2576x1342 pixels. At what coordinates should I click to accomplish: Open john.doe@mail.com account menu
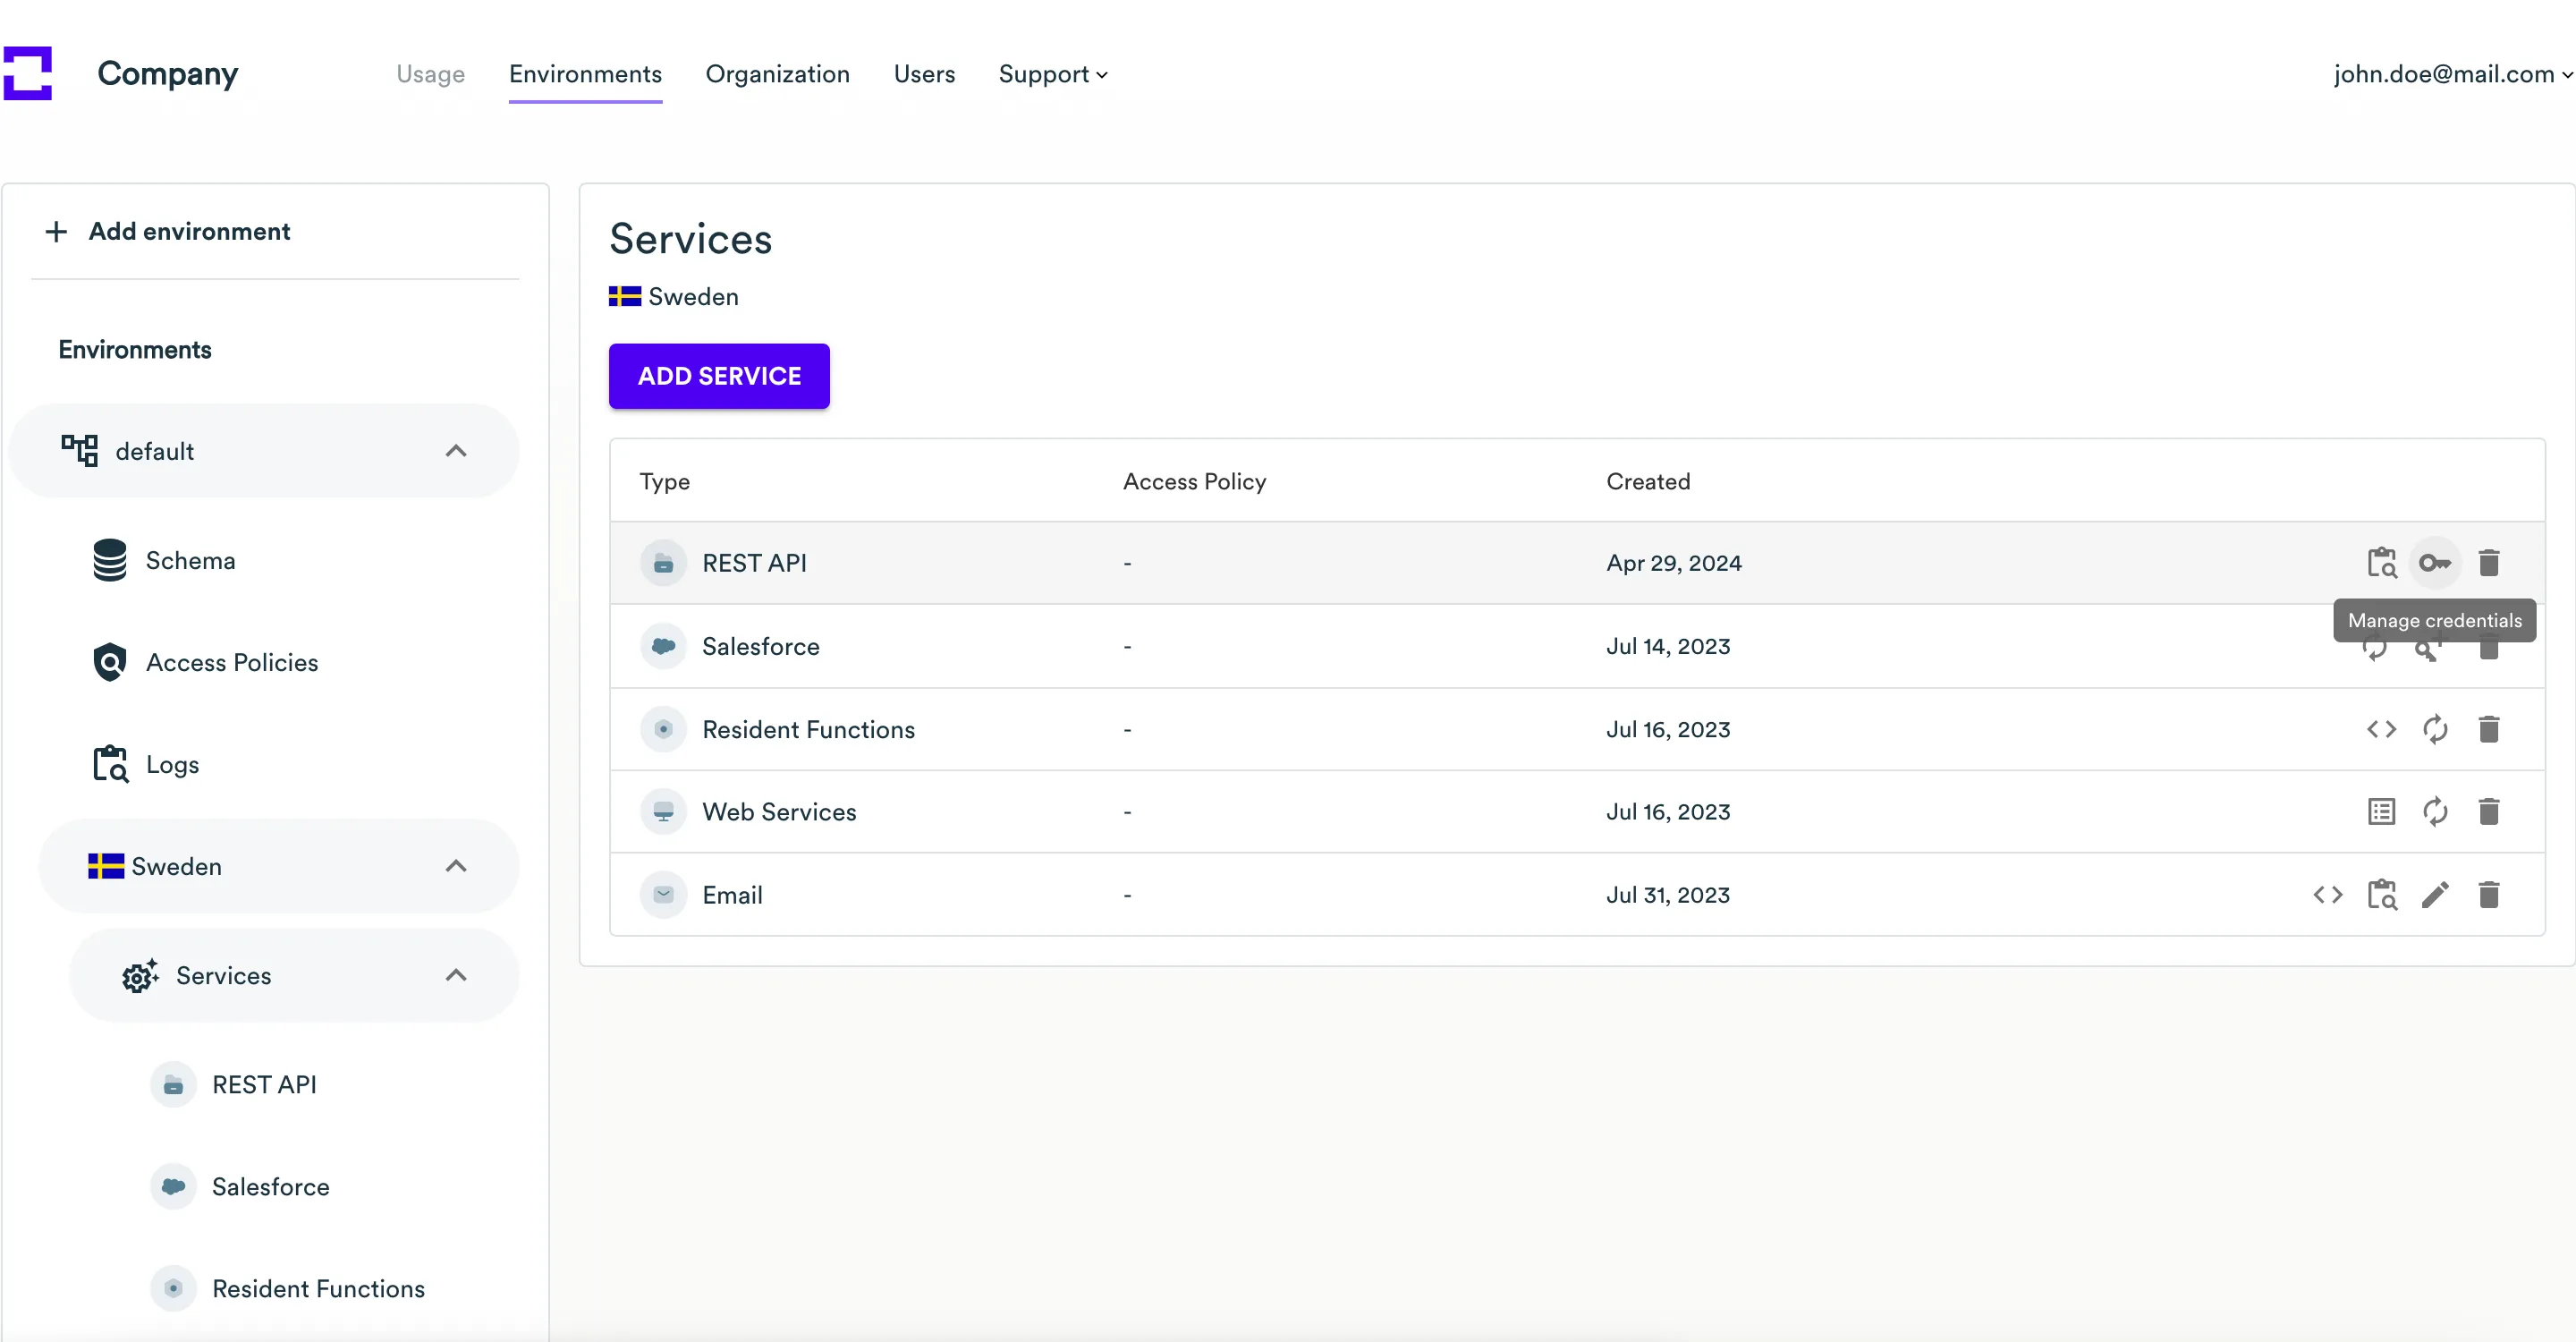coord(2450,74)
